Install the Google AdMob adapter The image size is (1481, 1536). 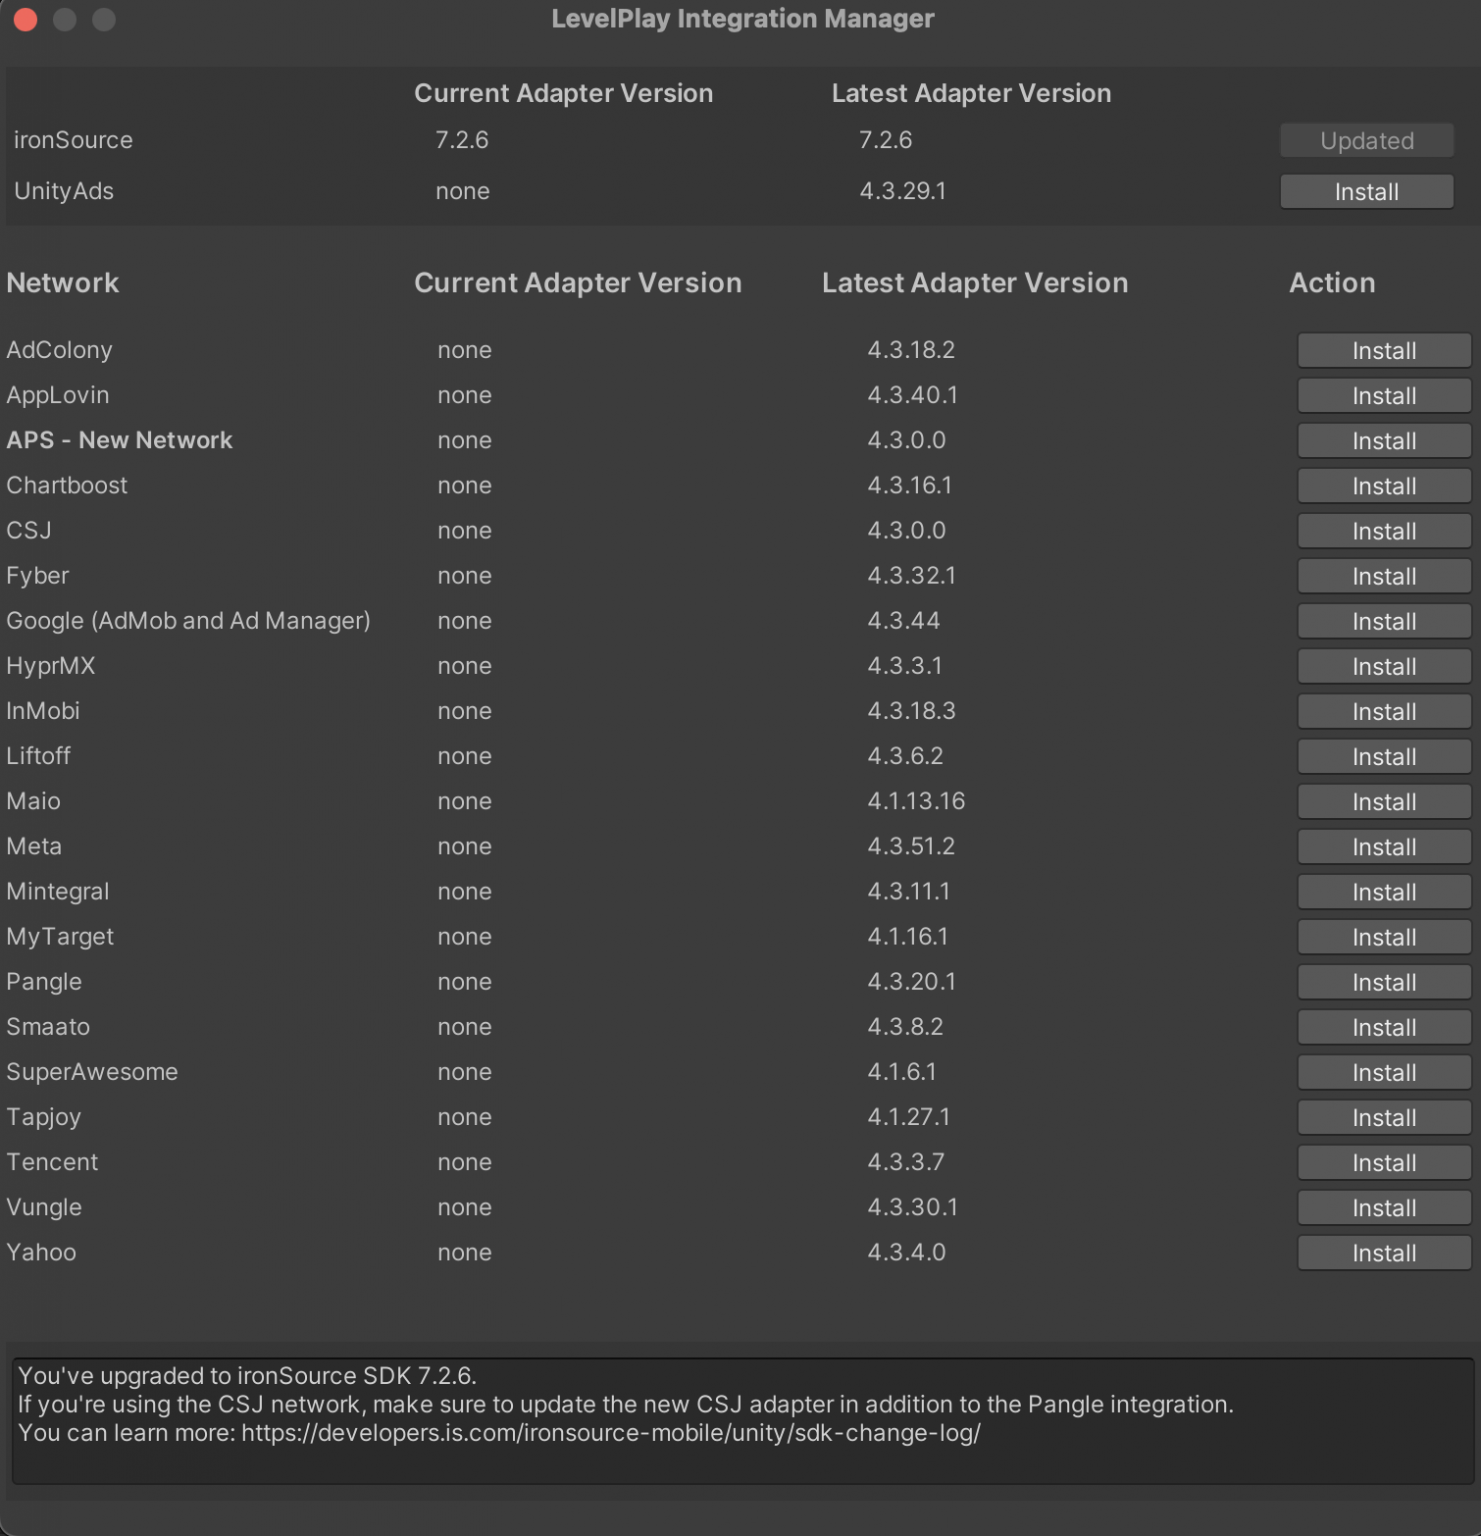tap(1383, 620)
